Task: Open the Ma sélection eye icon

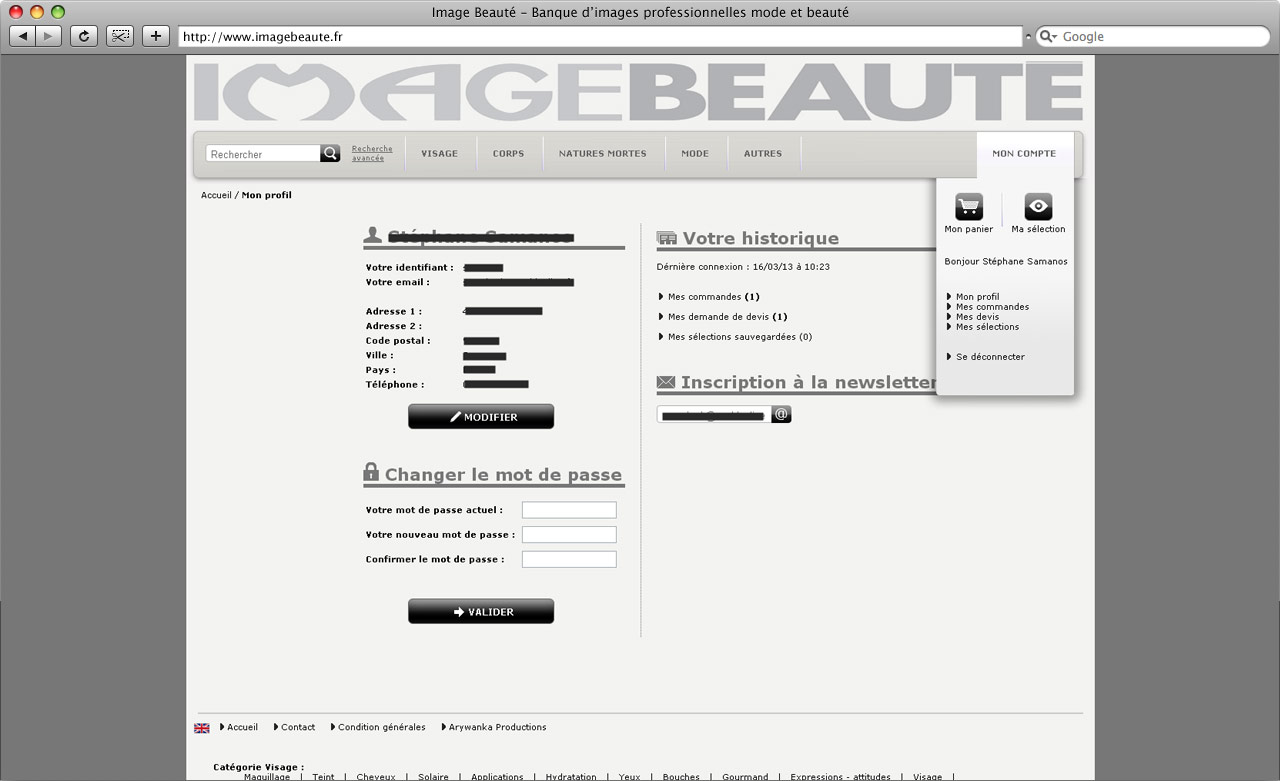Action: (x=1038, y=207)
